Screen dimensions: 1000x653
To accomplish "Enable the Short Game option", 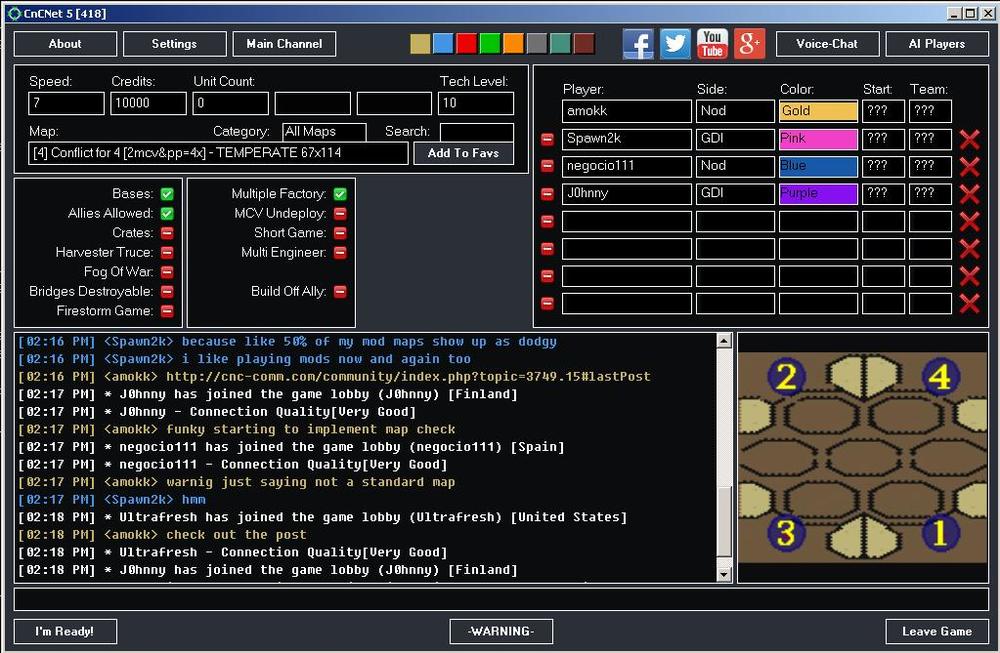I will tap(341, 233).
